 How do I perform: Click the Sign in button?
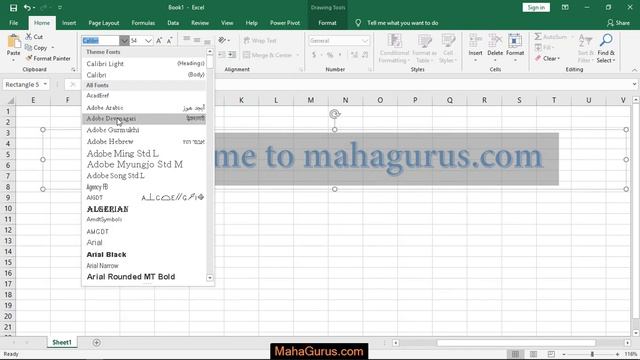click(536, 7)
